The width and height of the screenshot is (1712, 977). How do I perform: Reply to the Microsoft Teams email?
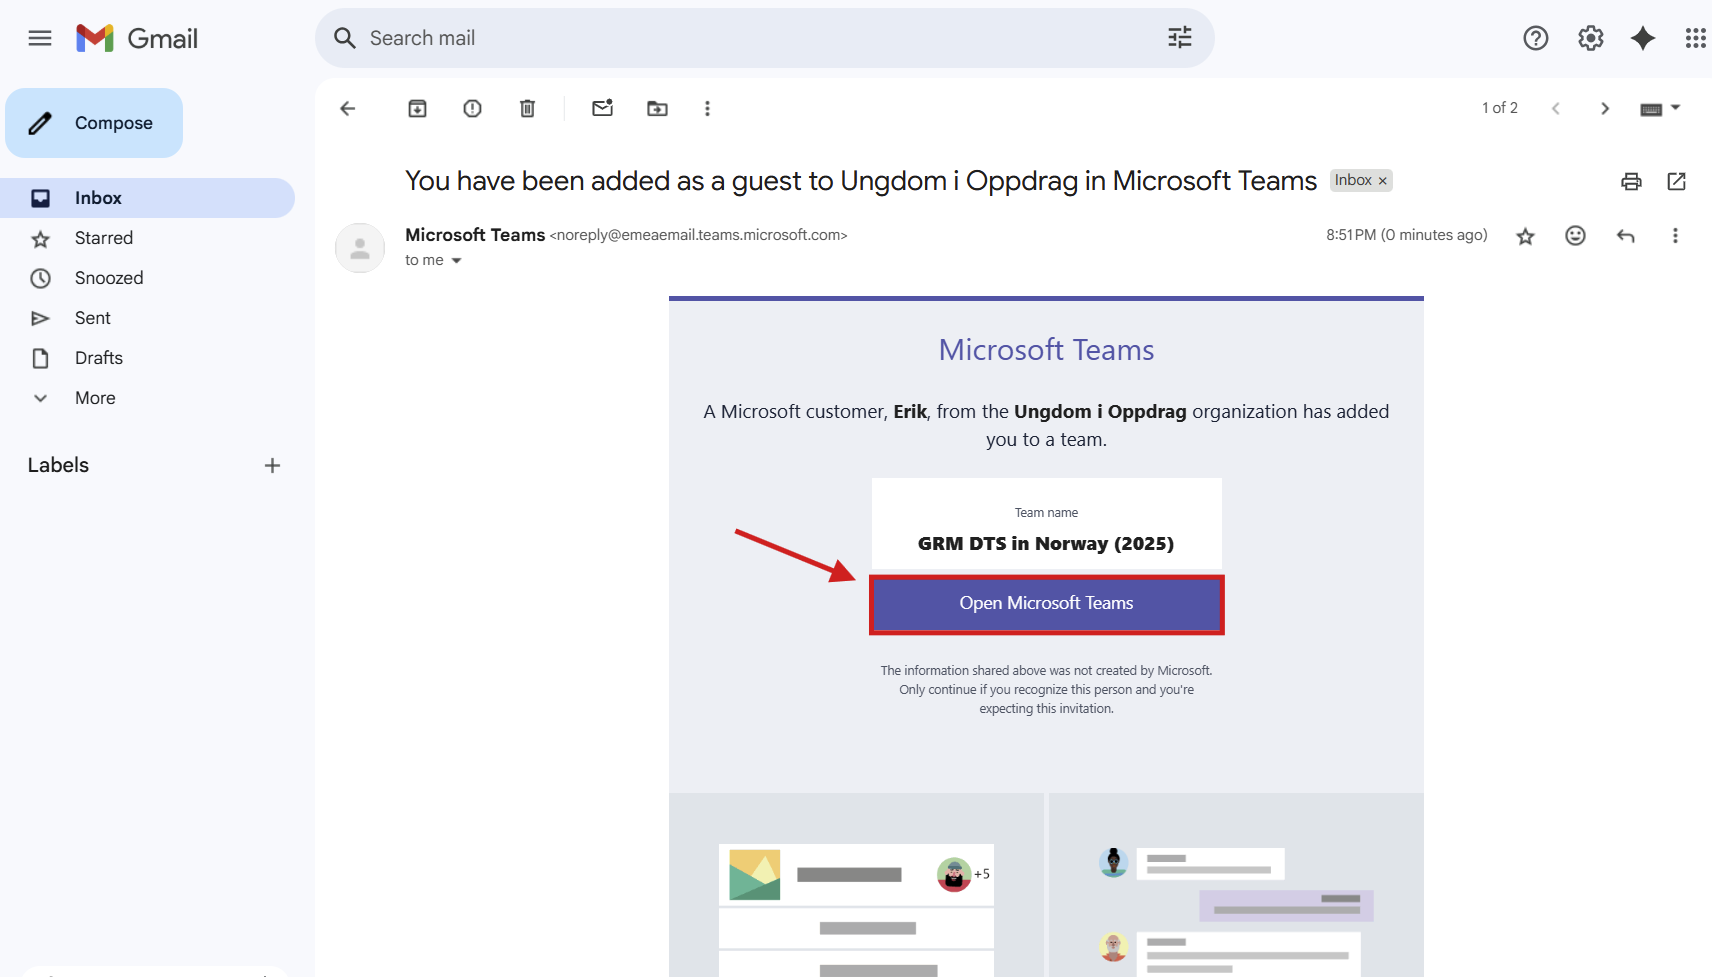coord(1626,236)
